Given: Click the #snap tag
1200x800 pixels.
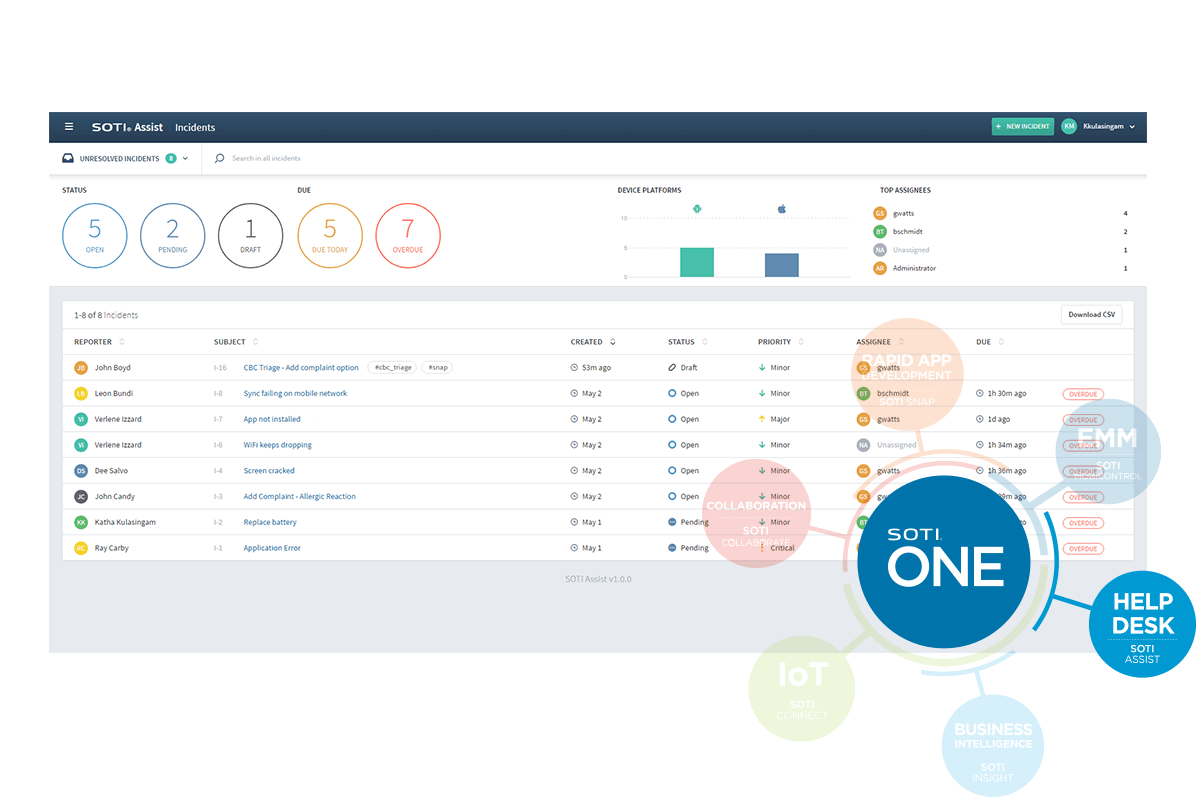Looking at the screenshot, I should (437, 368).
